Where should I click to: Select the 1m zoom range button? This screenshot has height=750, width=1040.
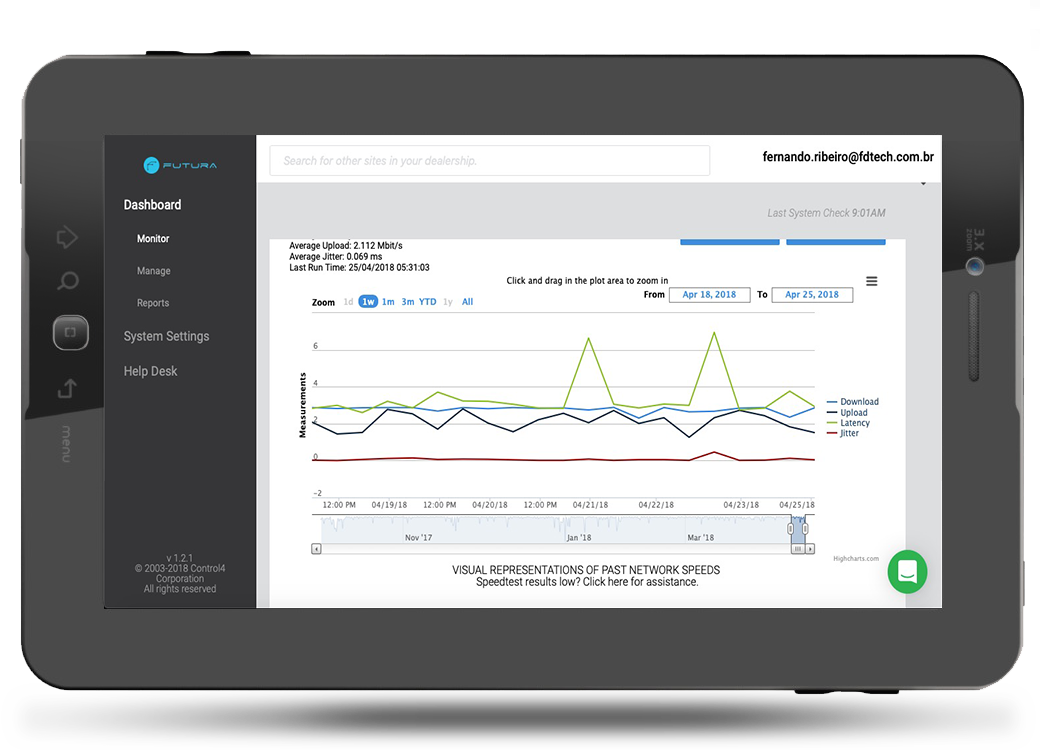pos(388,302)
